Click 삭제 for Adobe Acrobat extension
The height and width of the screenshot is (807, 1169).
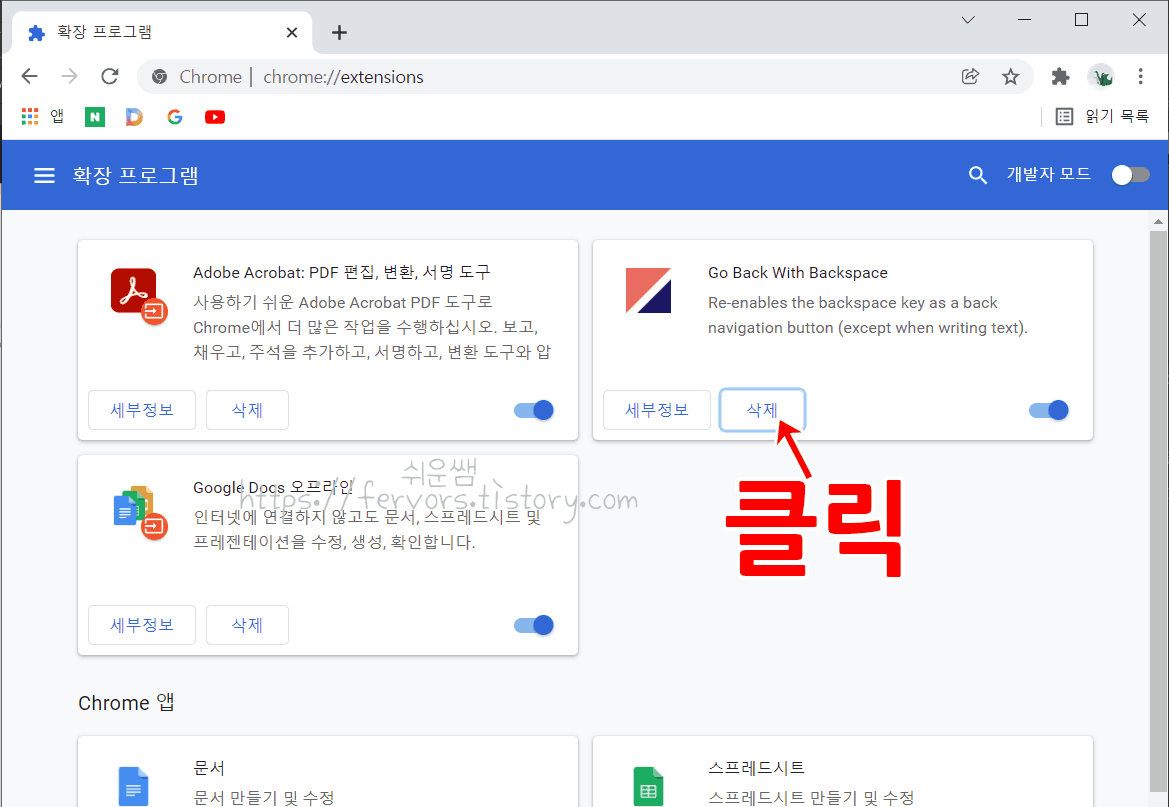pyautogui.click(x=247, y=410)
